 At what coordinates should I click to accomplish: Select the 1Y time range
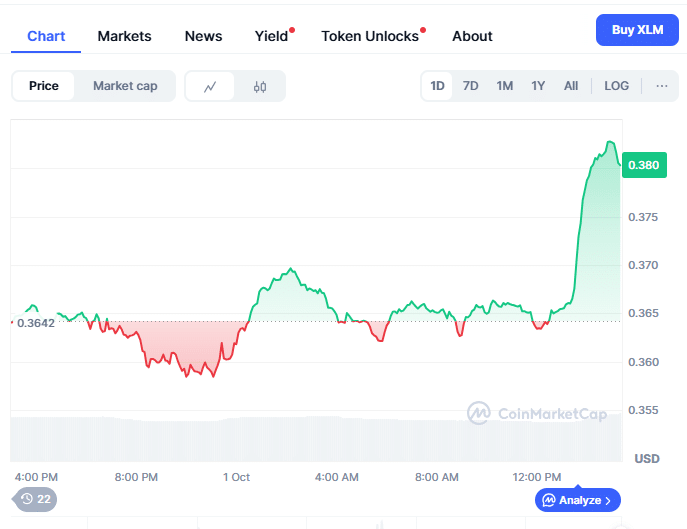pos(538,86)
